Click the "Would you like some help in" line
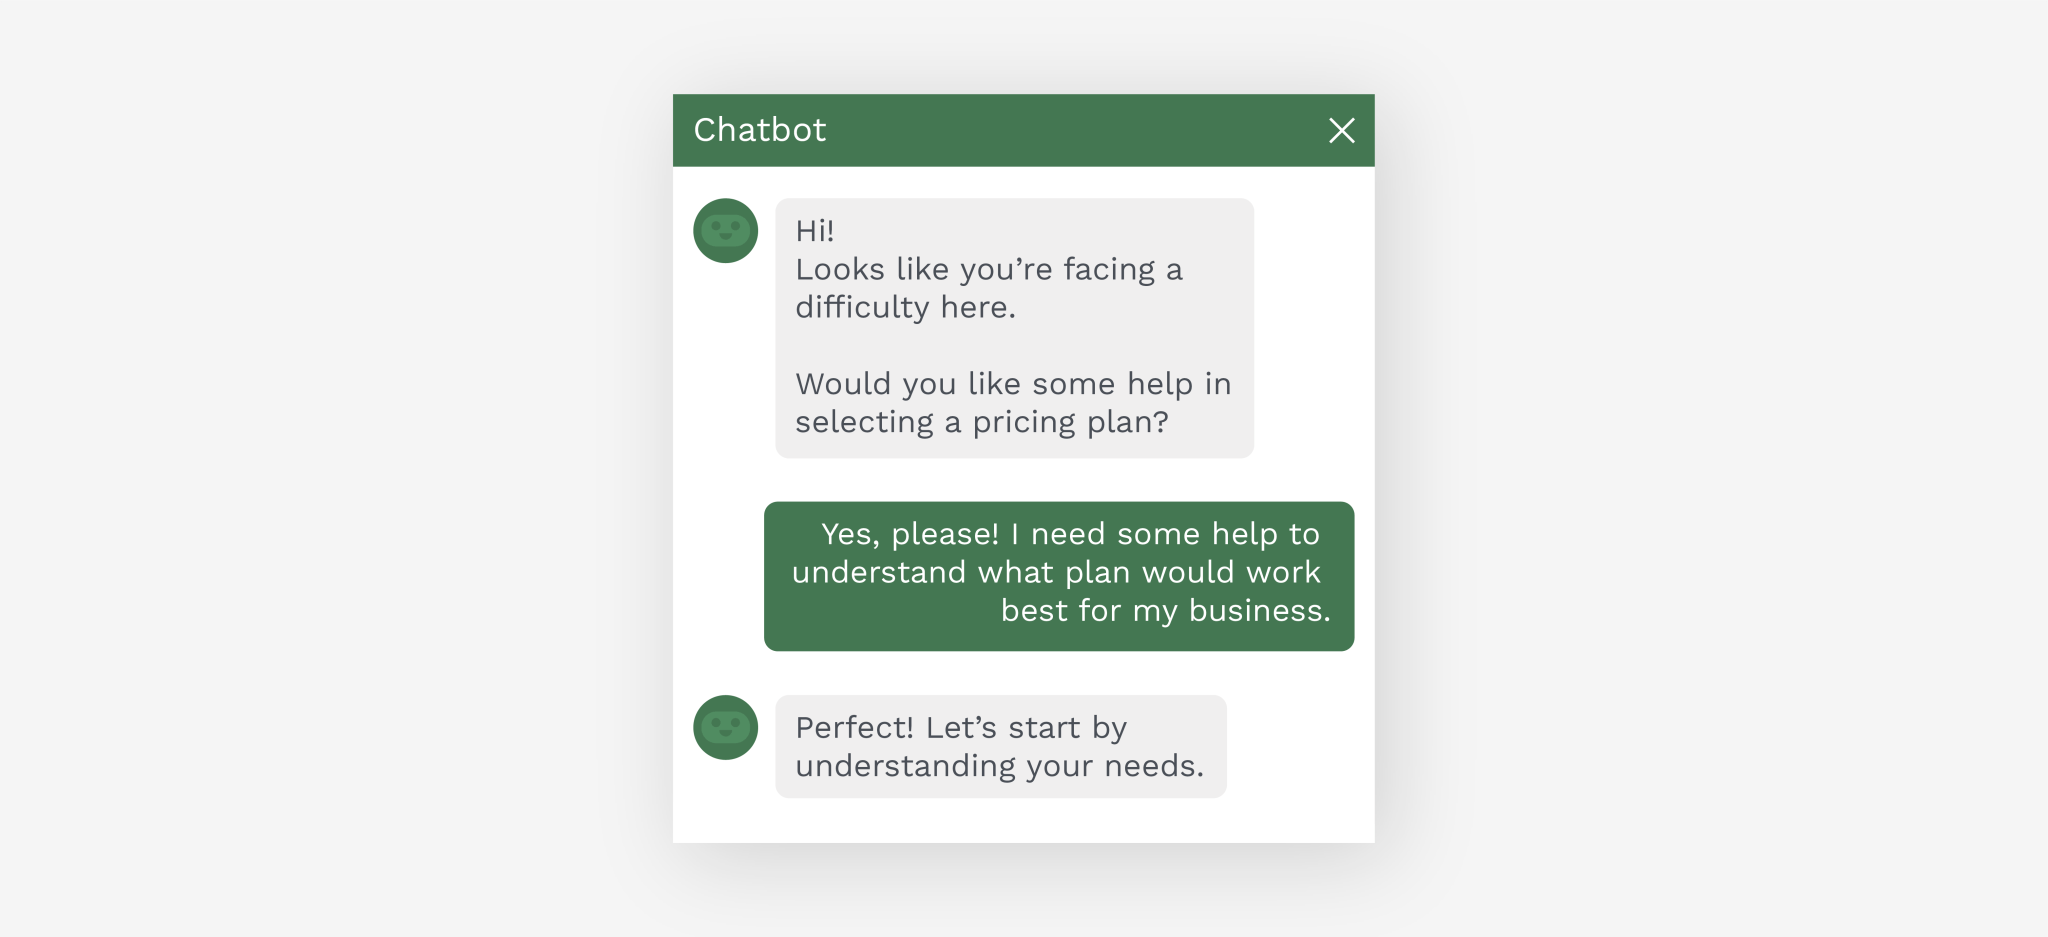2048x937 pixels. (1013, 384)
